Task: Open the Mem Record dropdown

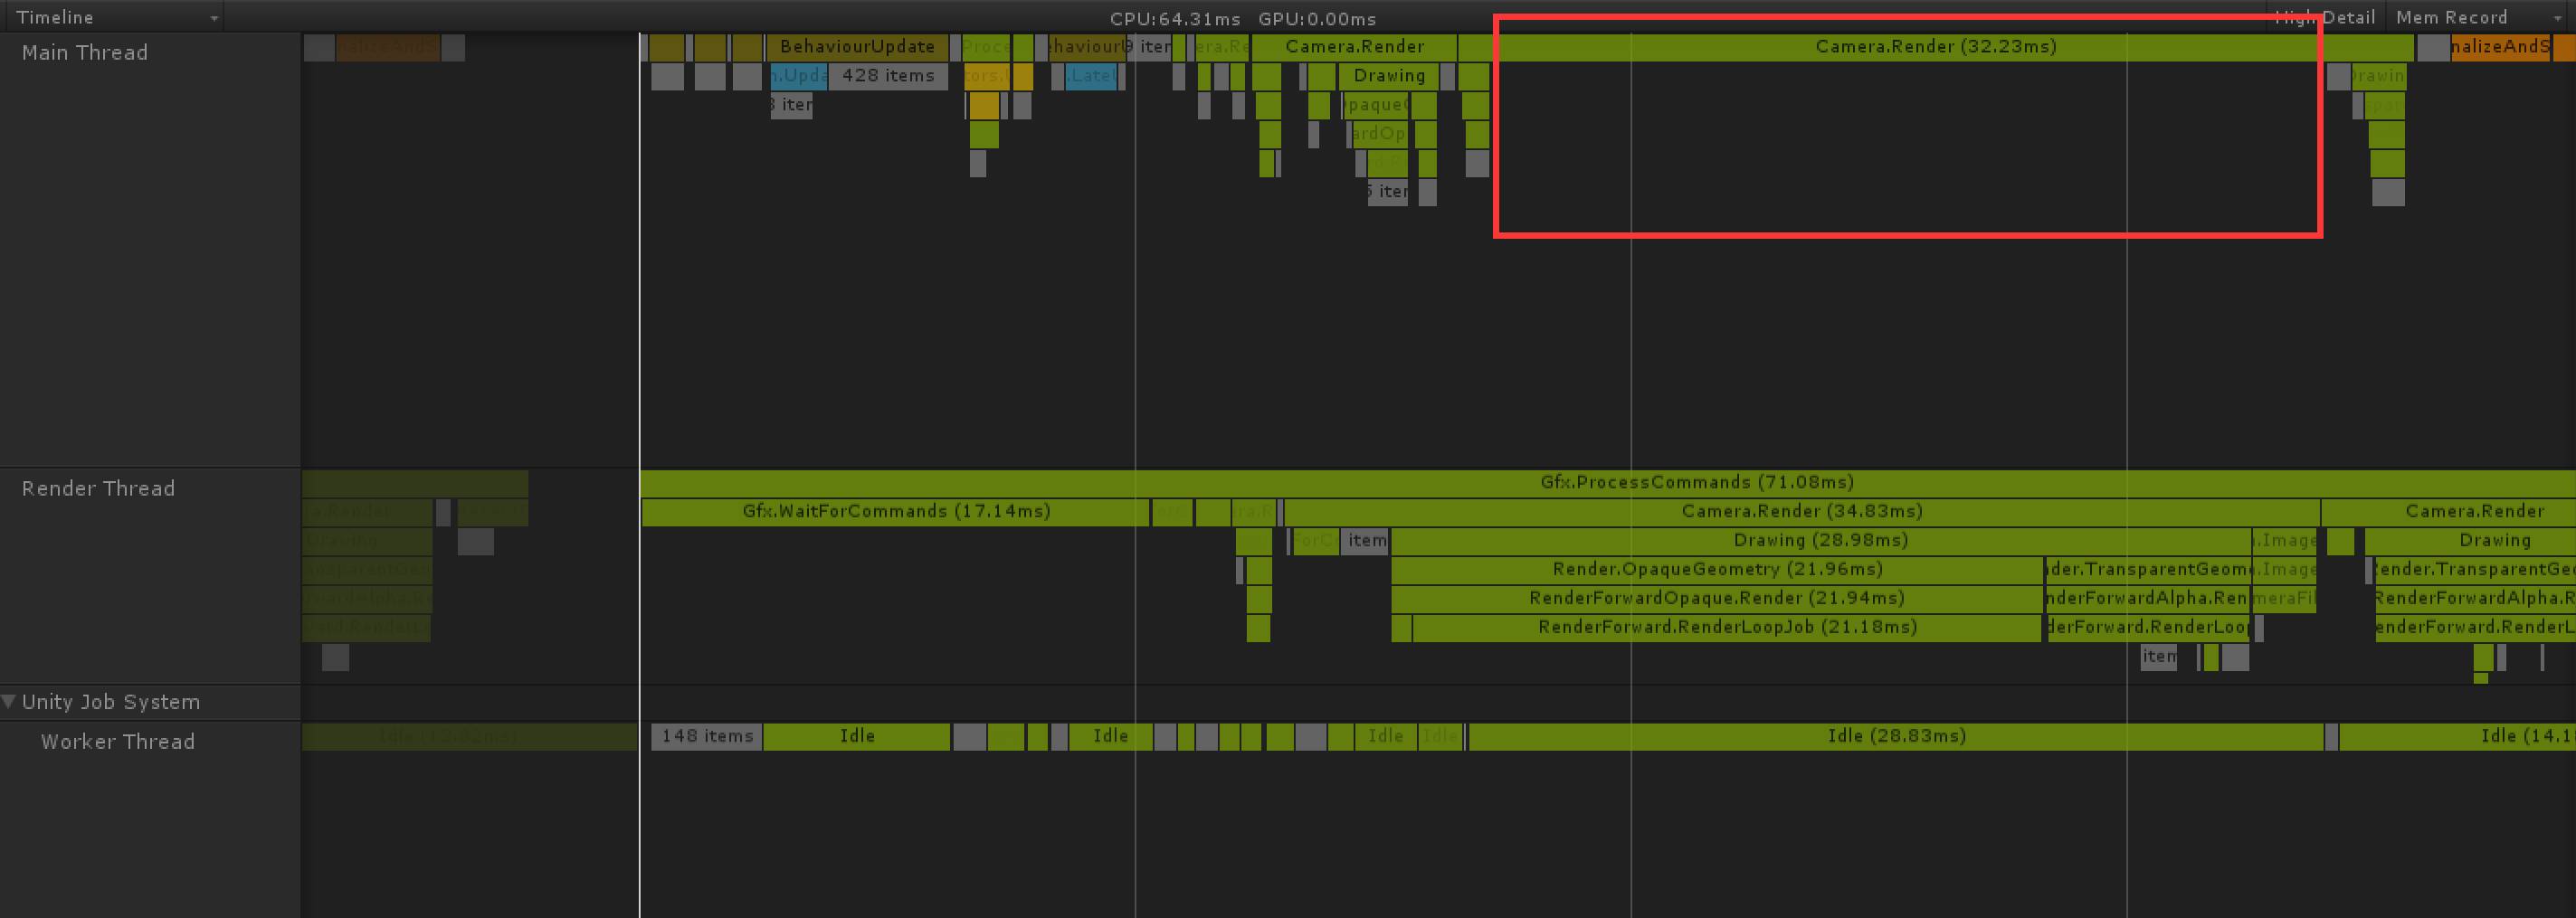Action: click(2479, 17)
